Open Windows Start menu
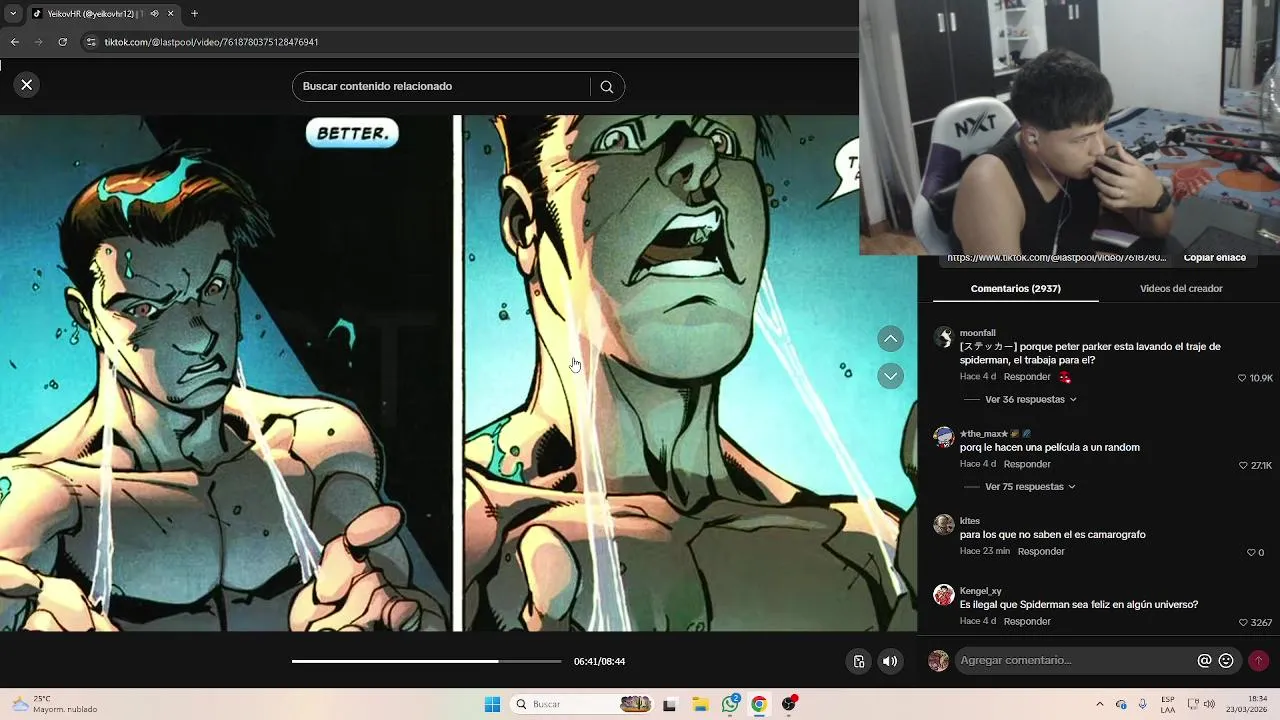This screenshot has height=720, width=1280. [x=492, y=705]
